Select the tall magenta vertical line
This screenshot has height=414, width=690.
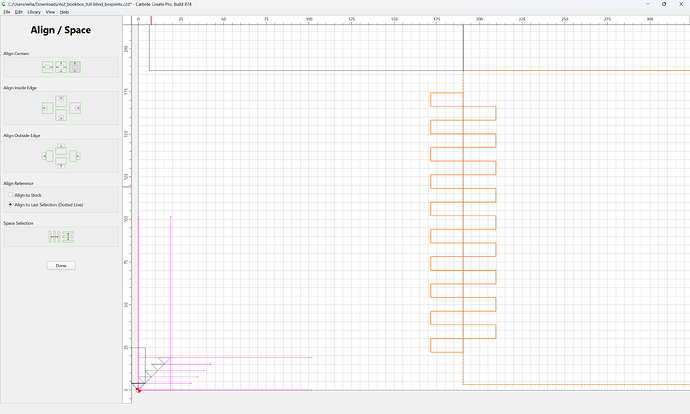pyautogui.click(x=171, y=303)
